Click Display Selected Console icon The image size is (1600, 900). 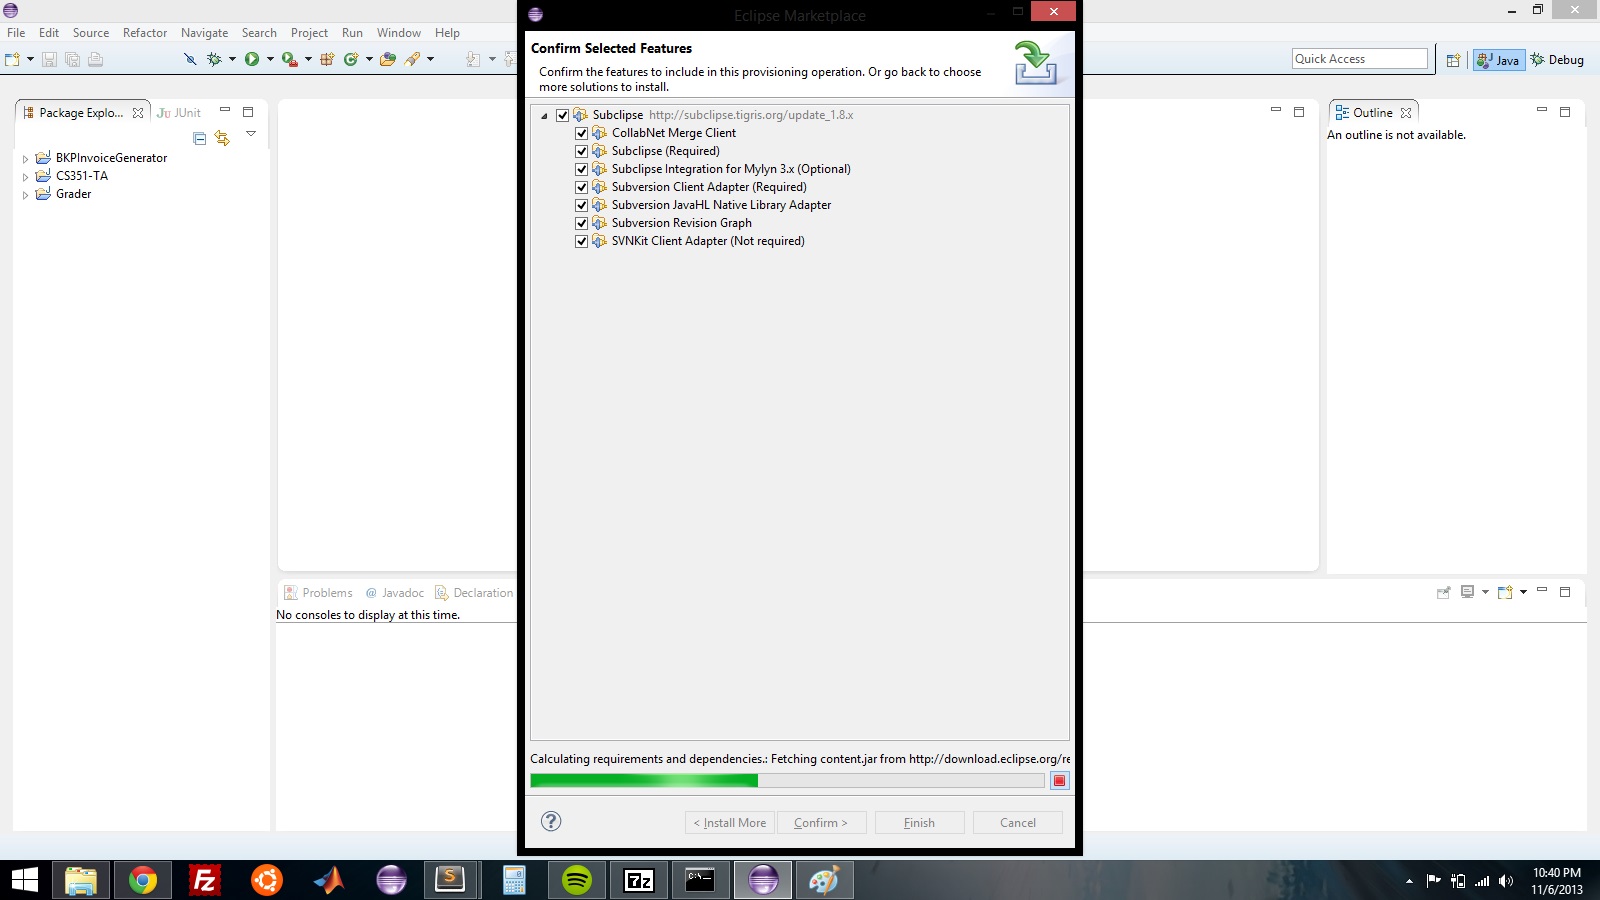tap(1468, 592)
